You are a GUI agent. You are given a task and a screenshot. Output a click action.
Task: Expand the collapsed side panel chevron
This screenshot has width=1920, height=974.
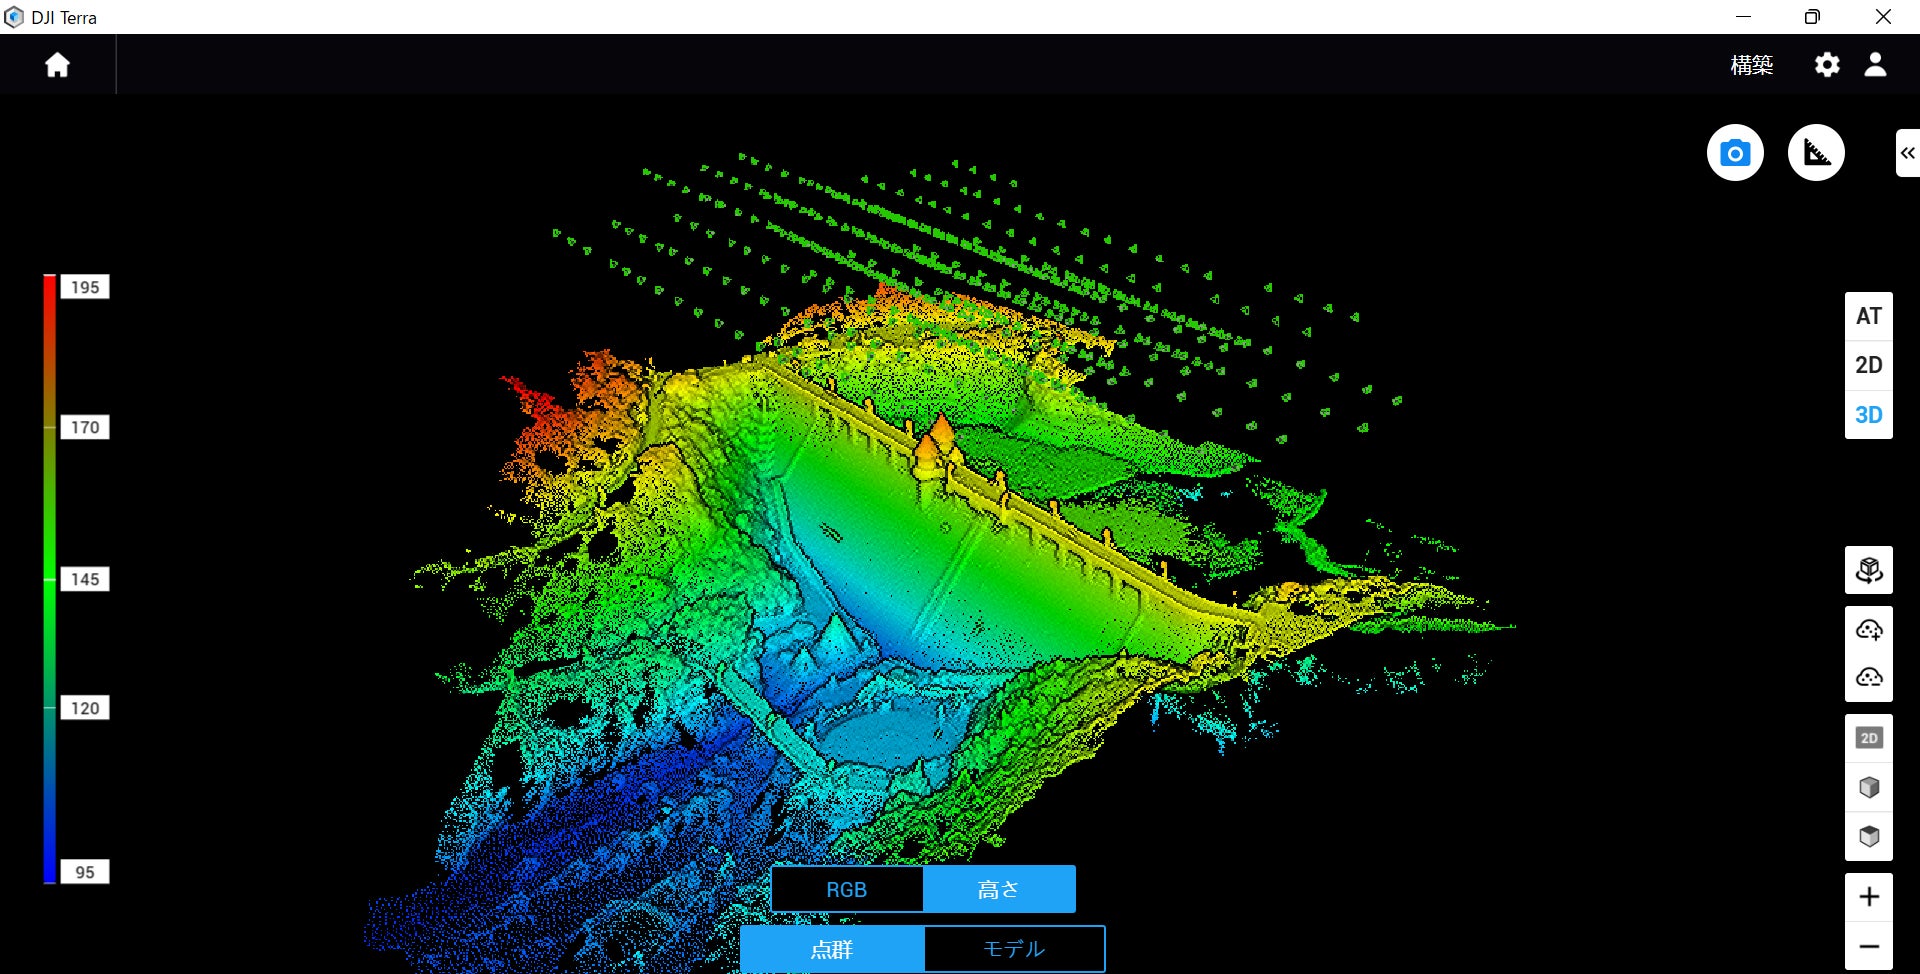tap(1907, 153)
